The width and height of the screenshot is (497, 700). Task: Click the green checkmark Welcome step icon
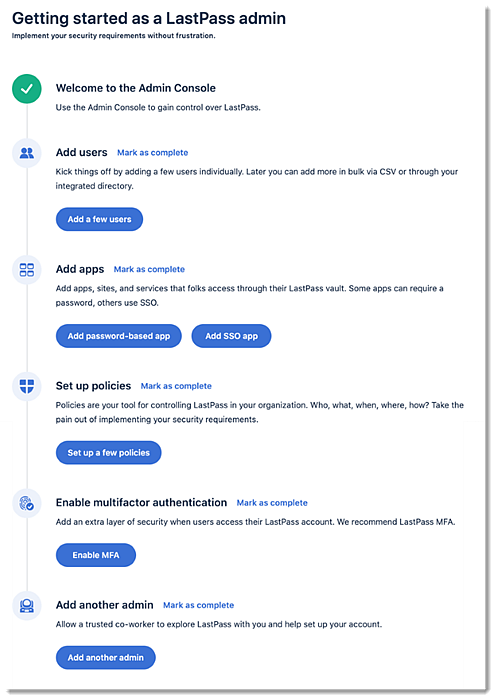(x=27, y=88)
